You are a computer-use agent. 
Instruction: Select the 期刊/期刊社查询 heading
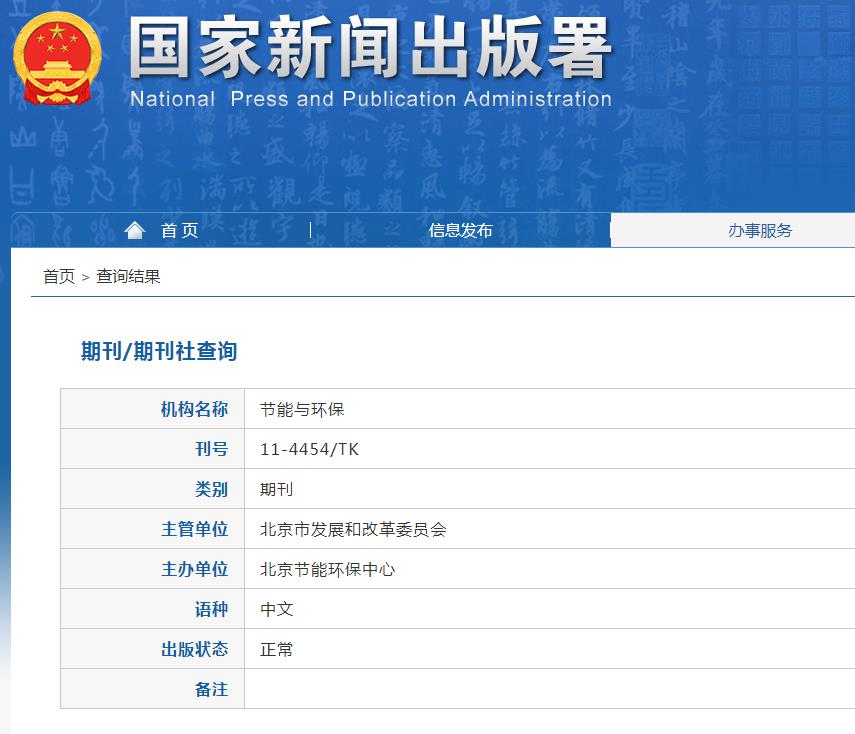(x=160, y=347)
